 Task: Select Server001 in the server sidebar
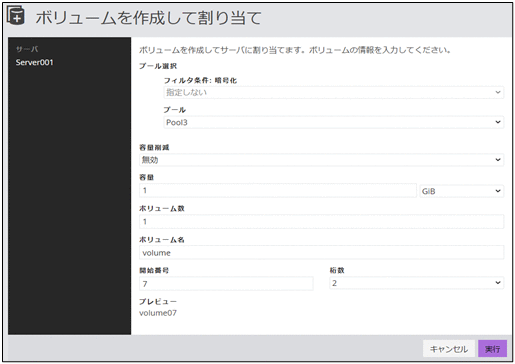[x=34, y=62]
